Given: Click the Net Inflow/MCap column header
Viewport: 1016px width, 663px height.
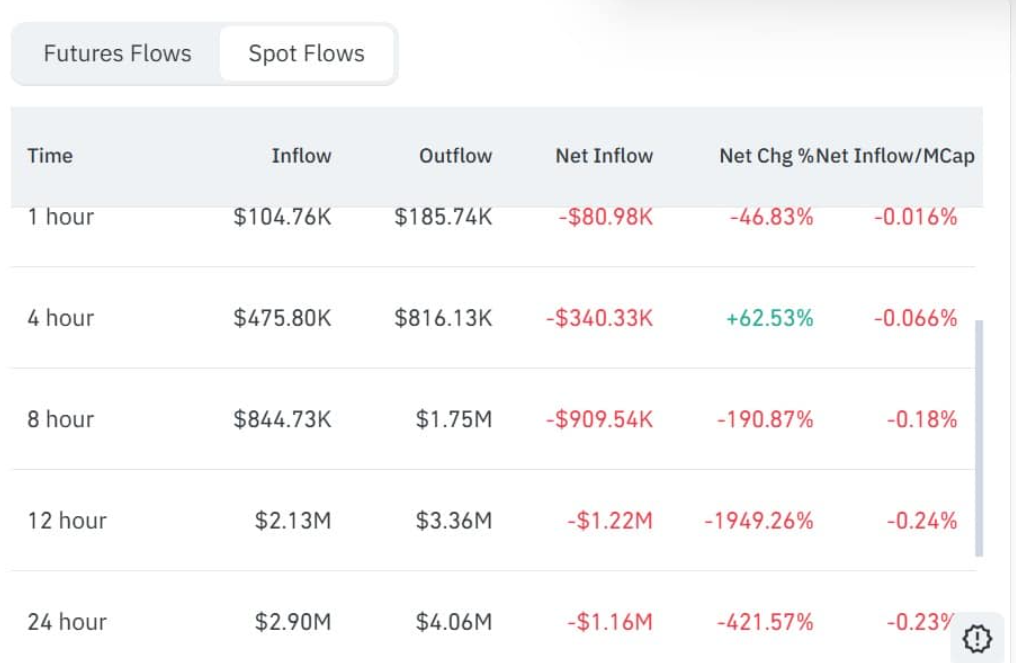Looking at the screenshot, I should [x=896, y=156].
